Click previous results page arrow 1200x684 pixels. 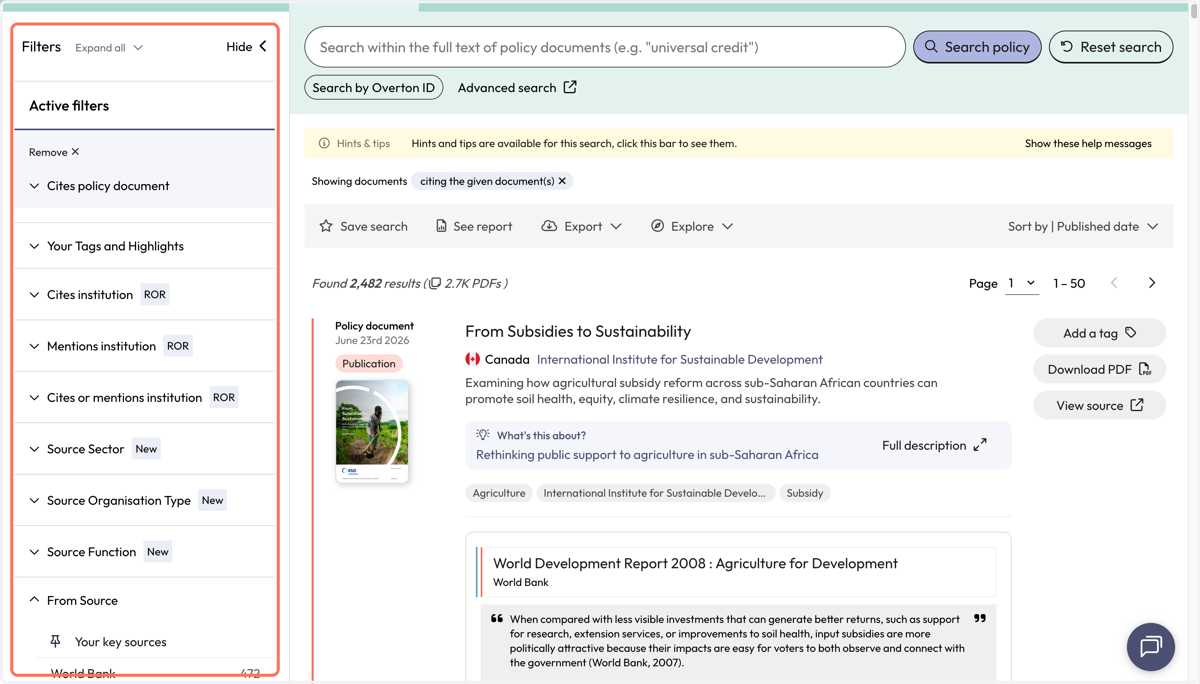pyautogui.click(x=1114, y=283)
